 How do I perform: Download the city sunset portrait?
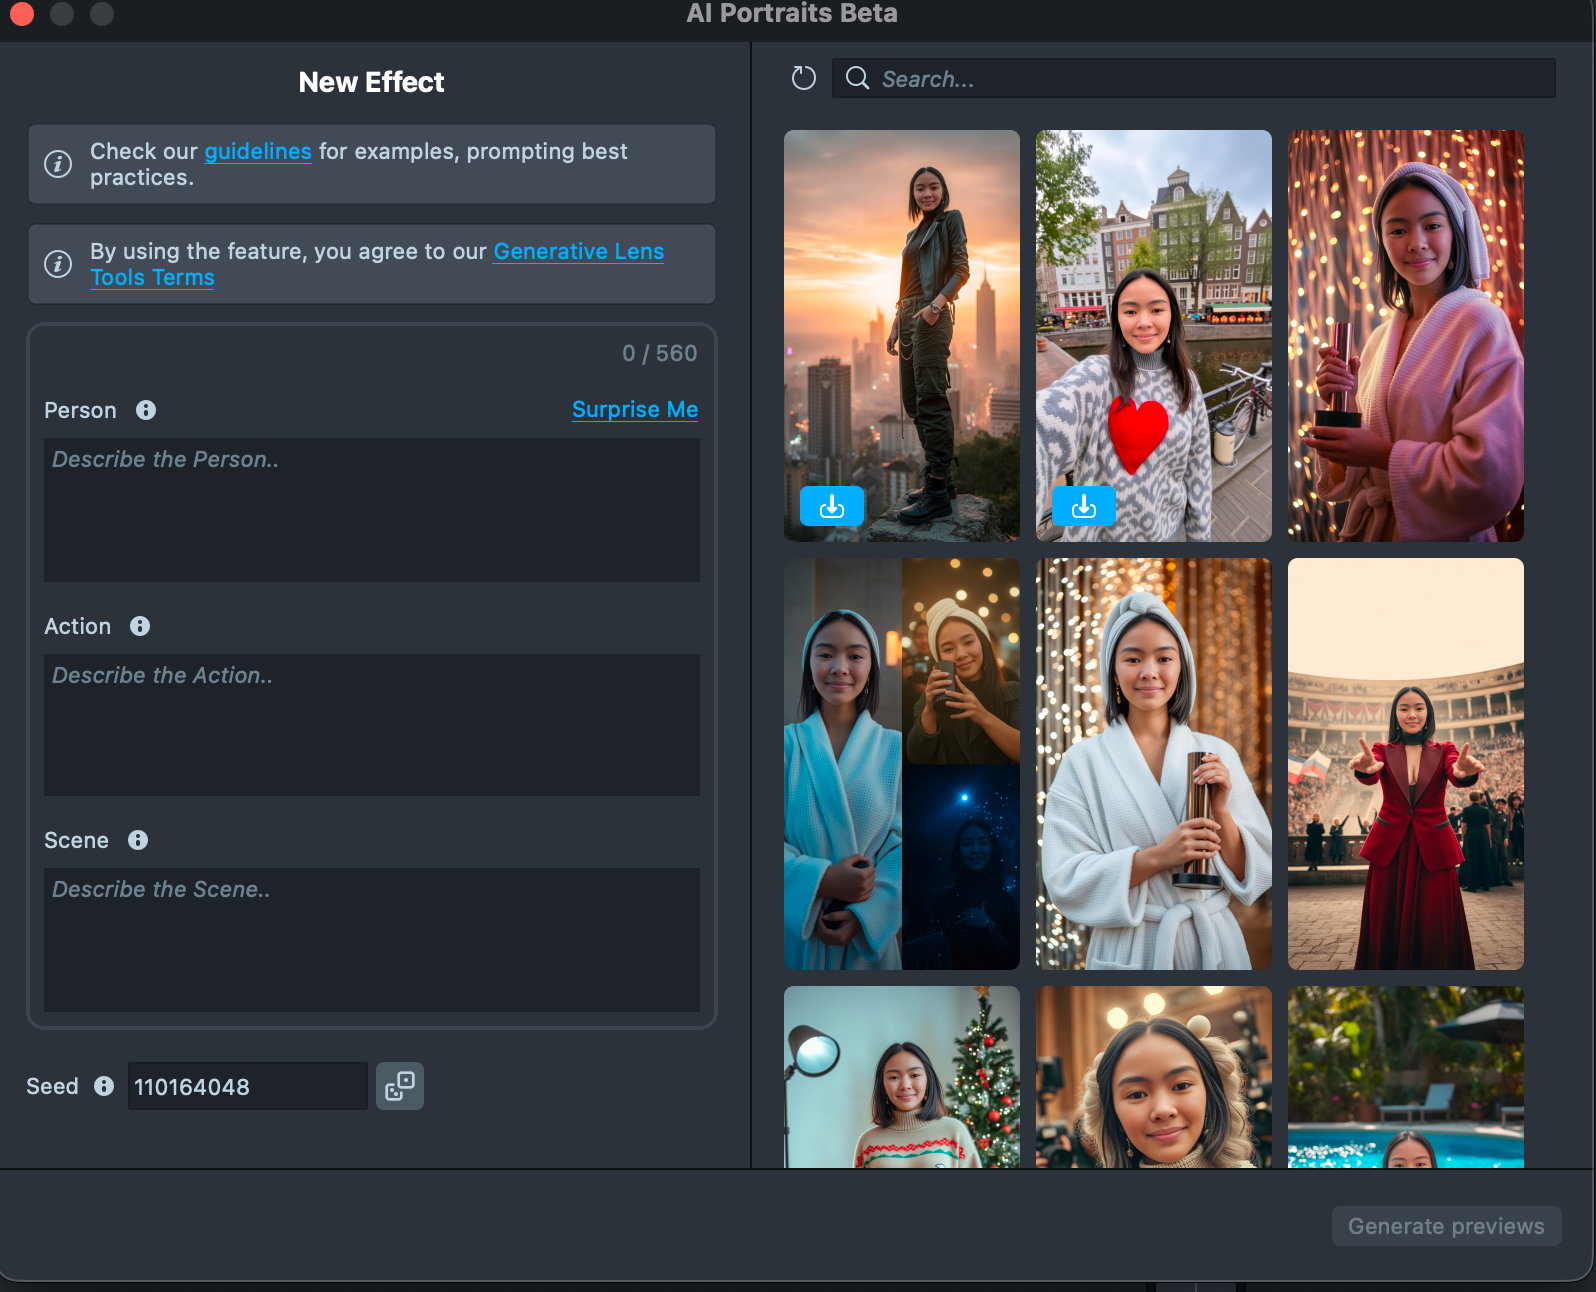tap(831, 507)
